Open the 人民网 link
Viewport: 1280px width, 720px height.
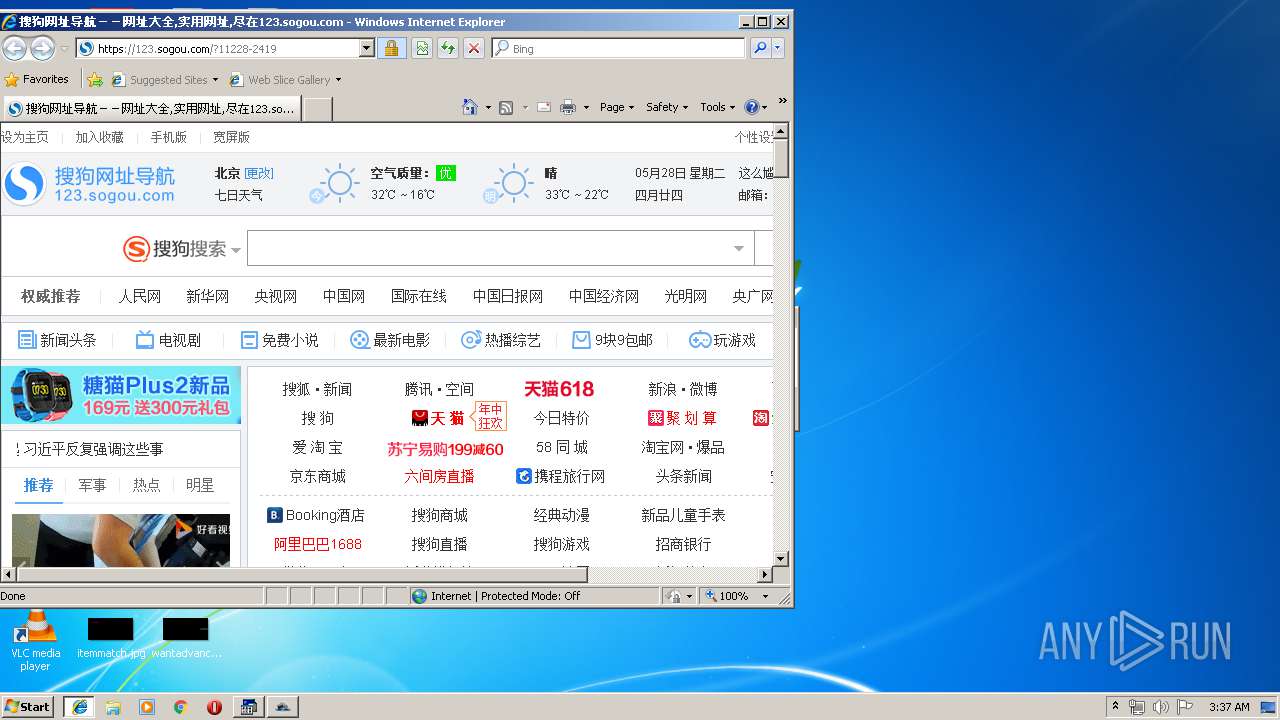pyautogui.click(x=139, y=296)
